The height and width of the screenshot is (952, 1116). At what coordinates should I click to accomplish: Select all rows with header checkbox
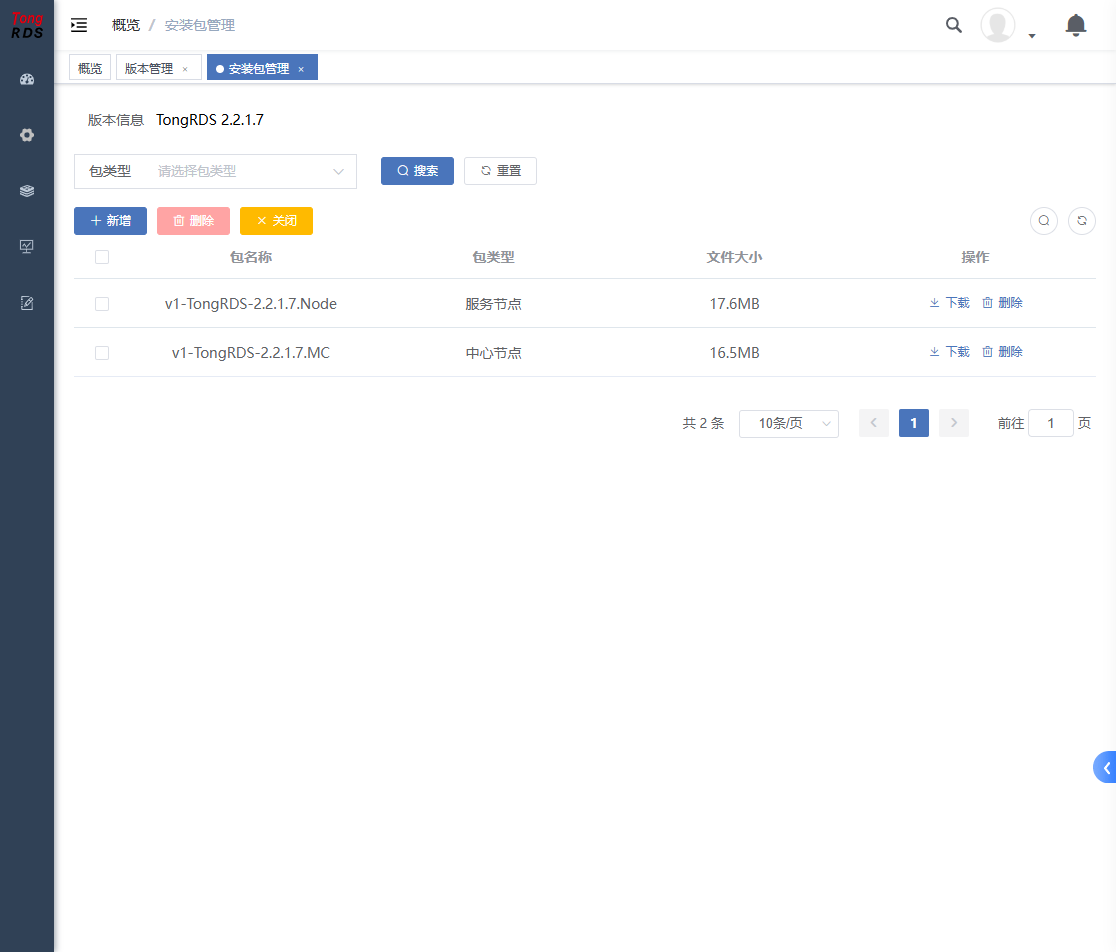102,257
